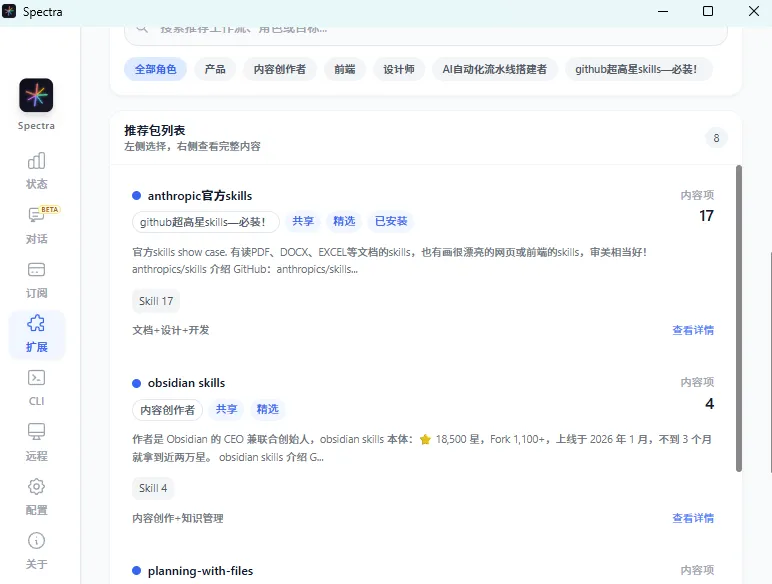
Task: Click the count badge 8 in list header
Action: (x=716, y=138)
